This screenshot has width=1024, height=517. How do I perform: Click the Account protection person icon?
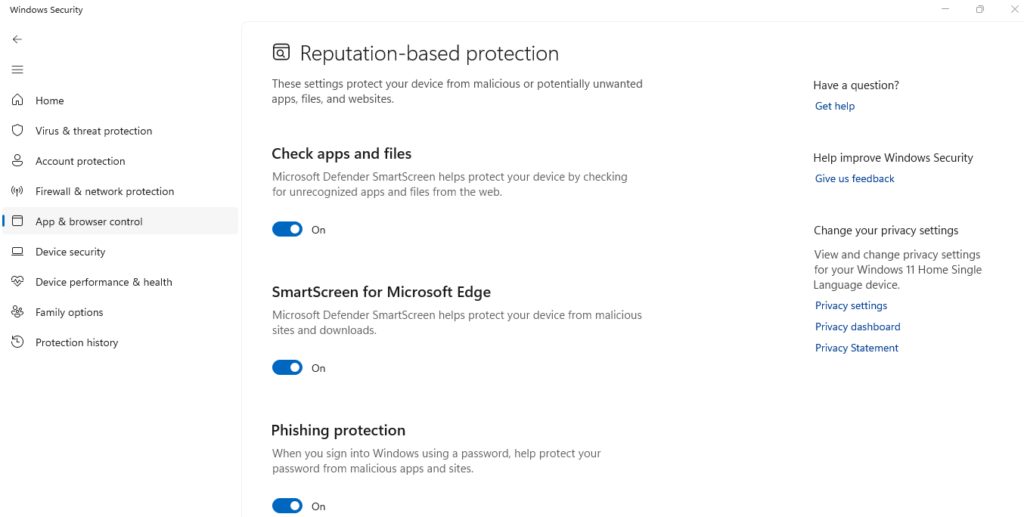tap(17, 161)
